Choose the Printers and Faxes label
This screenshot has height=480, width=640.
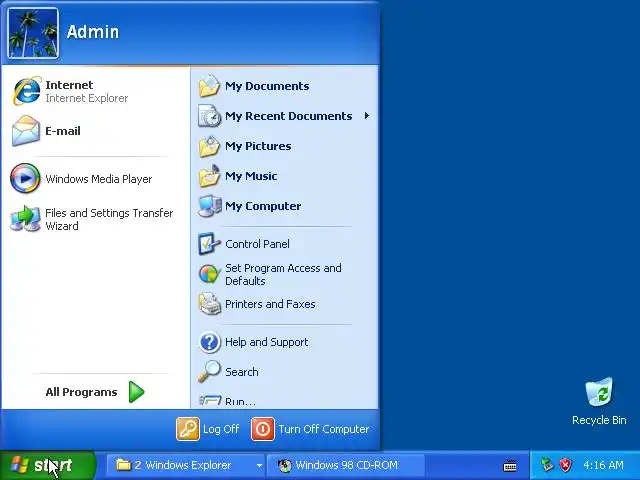pyautogui.click(x=270, y=304)
